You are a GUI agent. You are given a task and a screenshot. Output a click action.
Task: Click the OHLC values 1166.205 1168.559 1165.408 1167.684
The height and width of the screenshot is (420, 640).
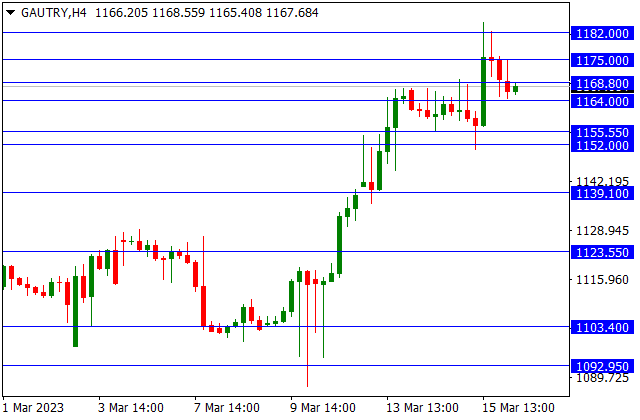click(x=207, y=13)
